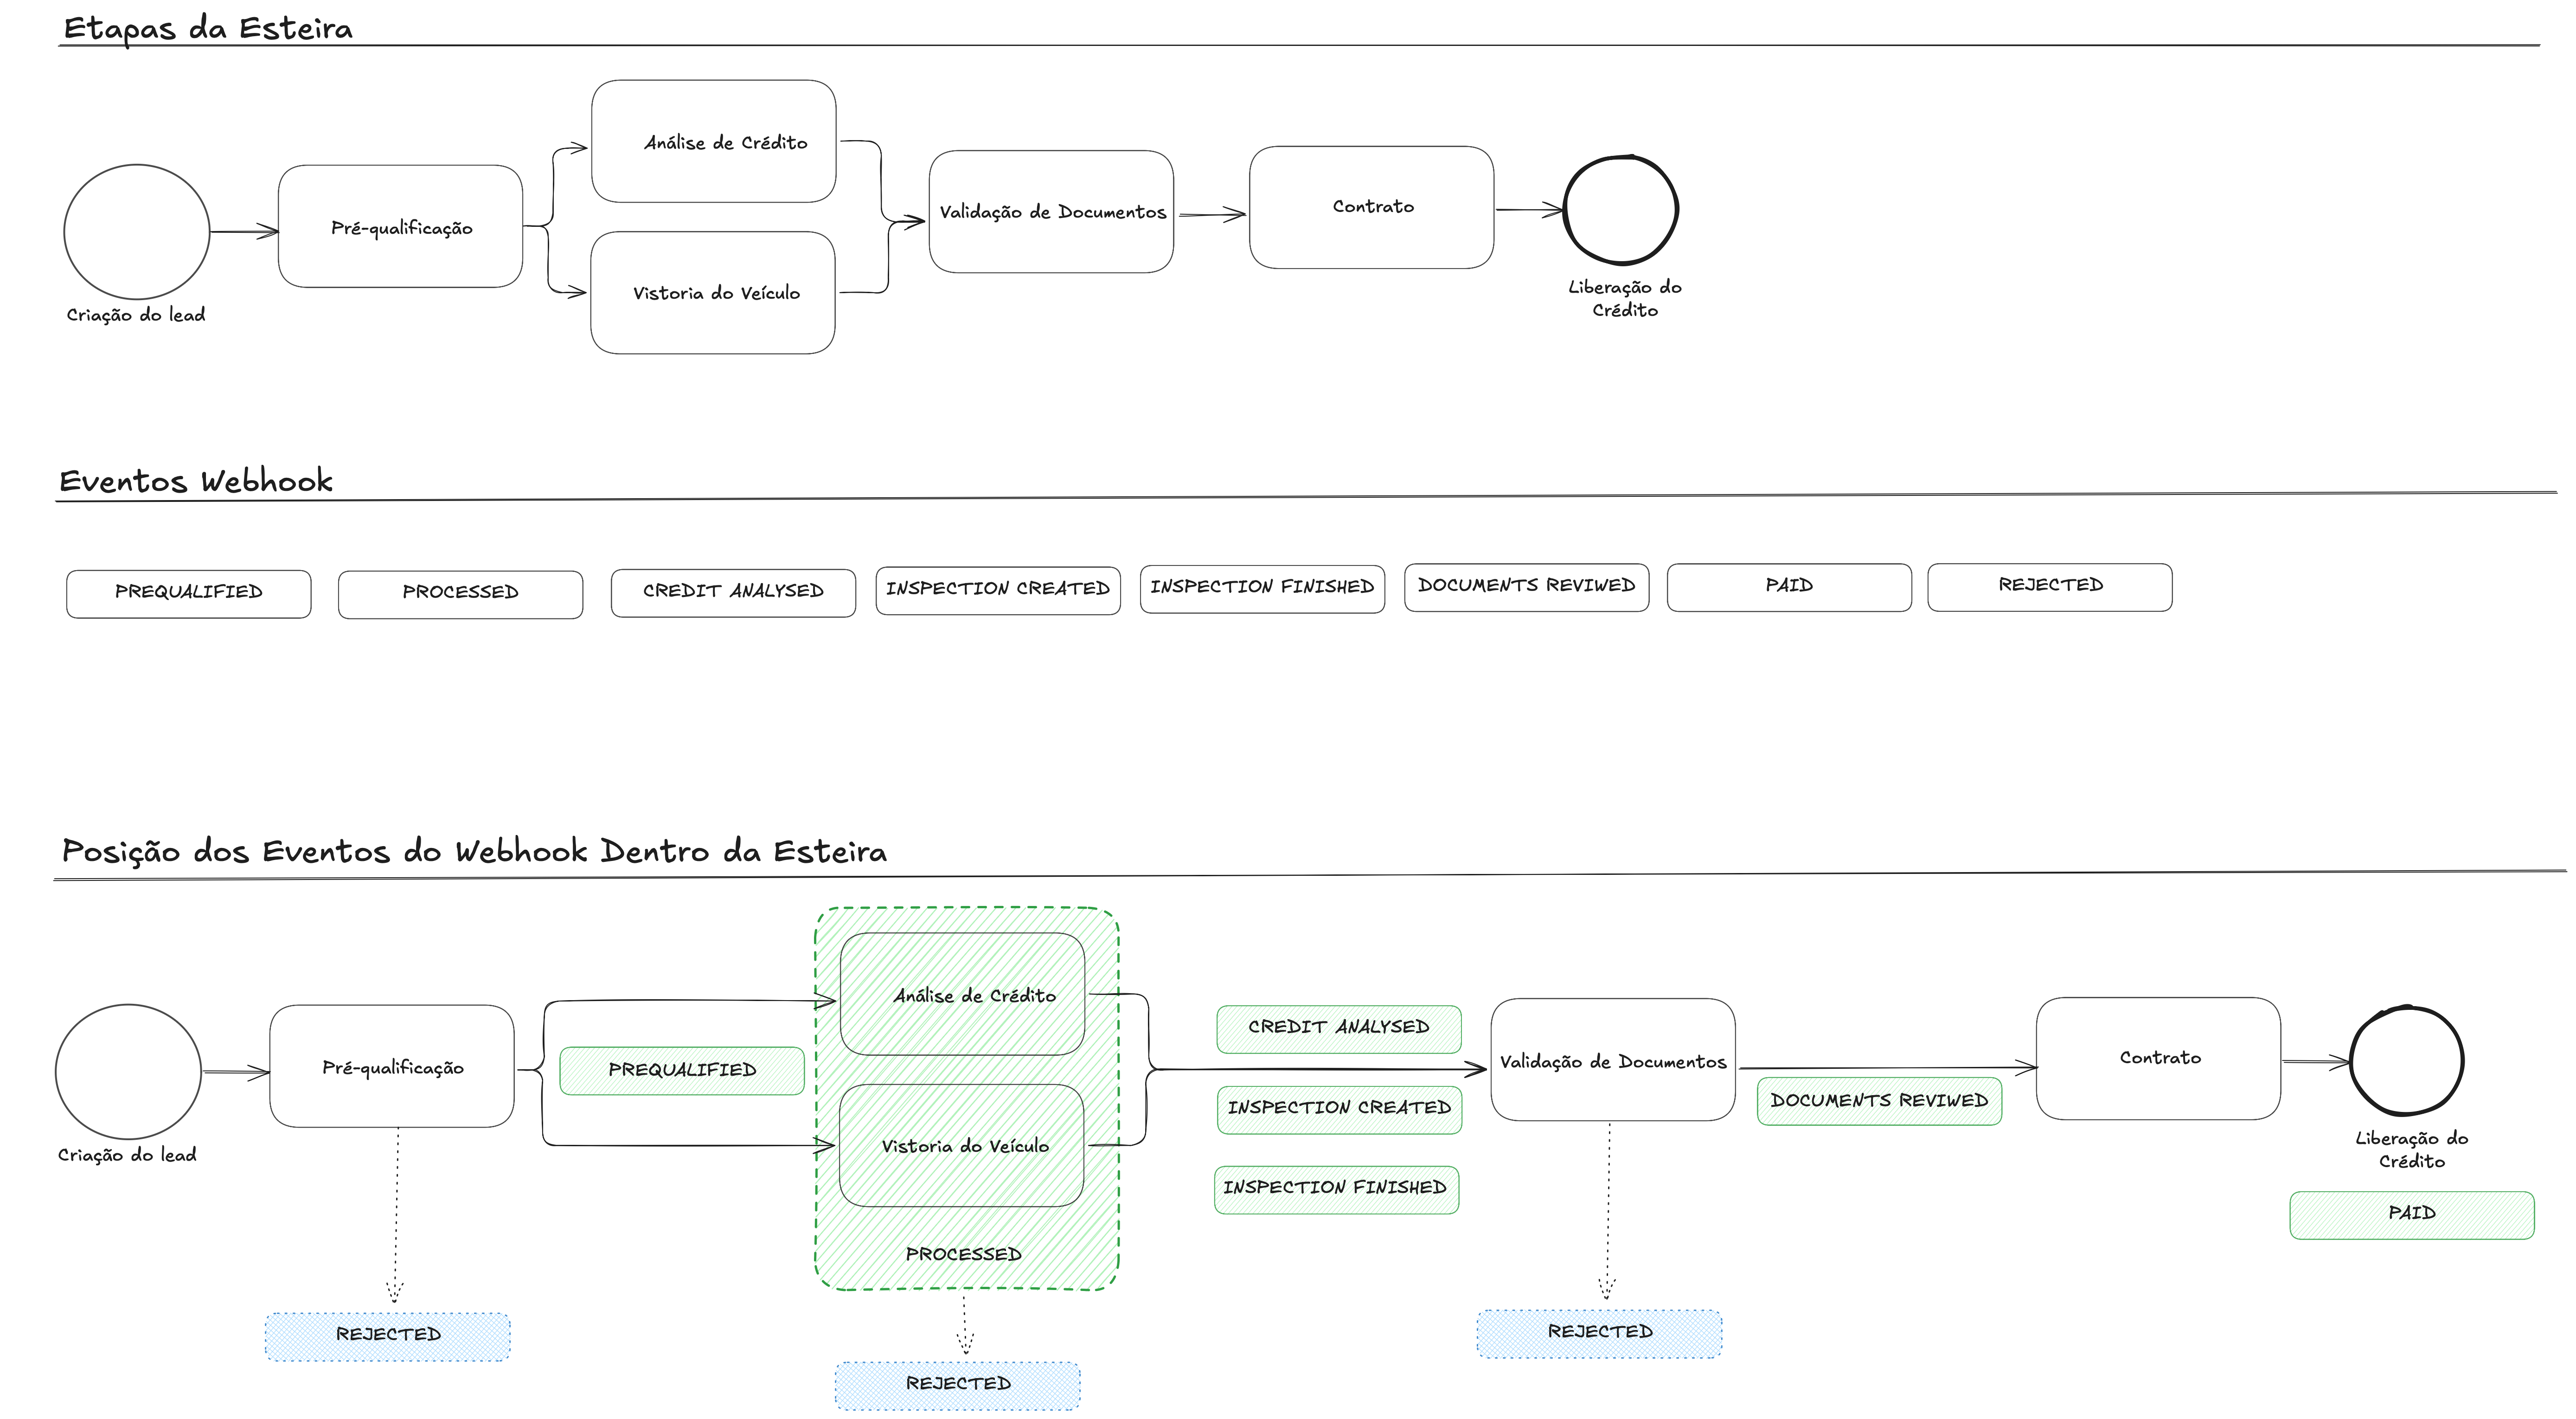Click the top Criação do lead circle
2576x1419 pixels.
136,232
